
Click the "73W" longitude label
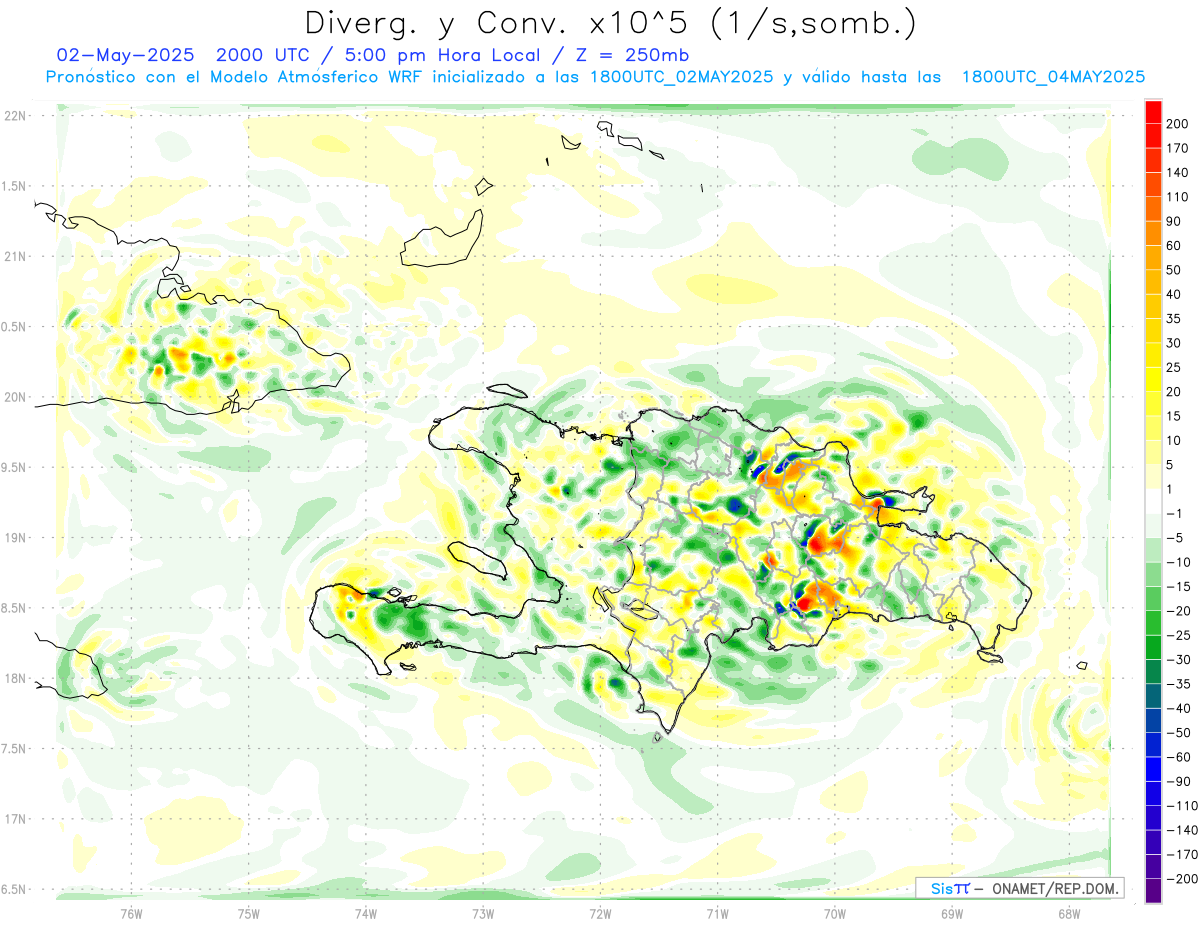pos(483,913)
